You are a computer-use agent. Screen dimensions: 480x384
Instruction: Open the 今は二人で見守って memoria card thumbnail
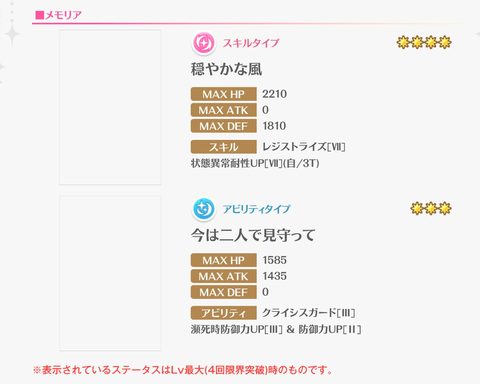pos(110,273)
